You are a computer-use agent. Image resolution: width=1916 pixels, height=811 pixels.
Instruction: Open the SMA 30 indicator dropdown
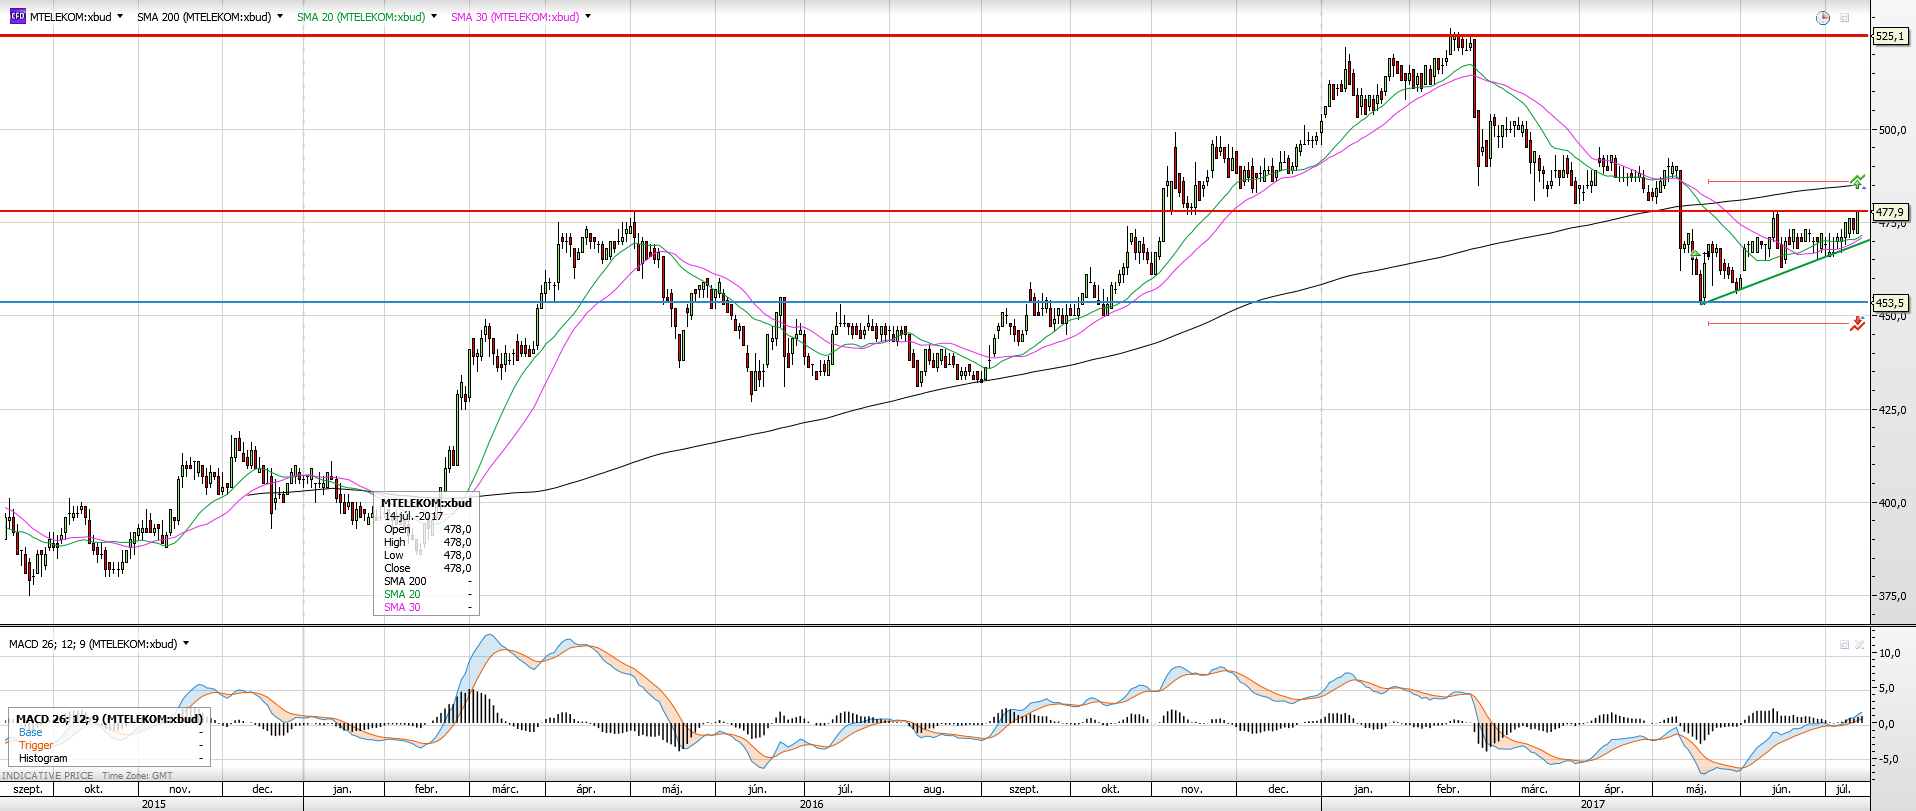(588, 16)
